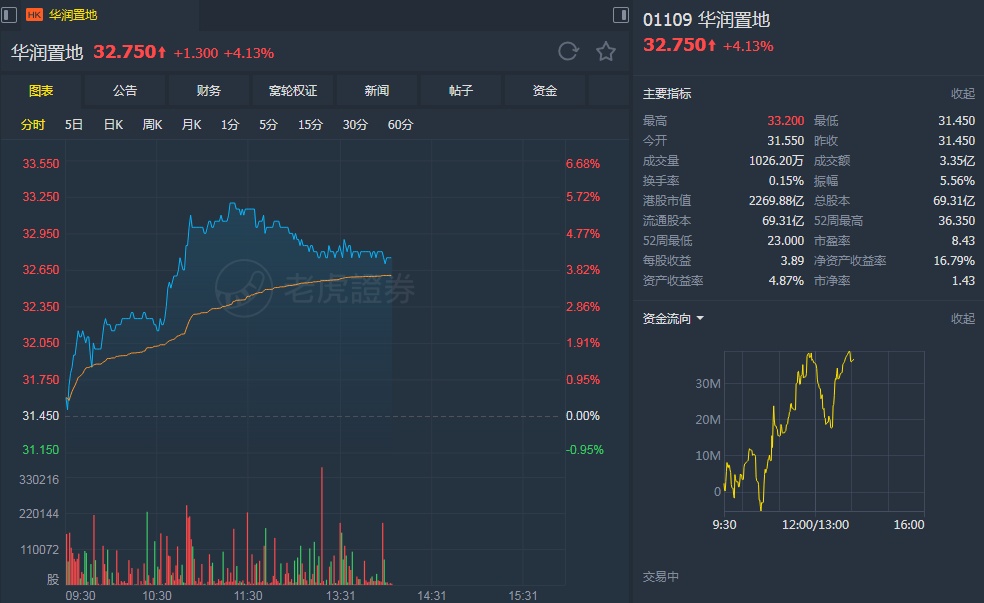The height and width of the screenshot is (603, 984).
Task: Open the 财务 tab
Action: tap(209, 91)
